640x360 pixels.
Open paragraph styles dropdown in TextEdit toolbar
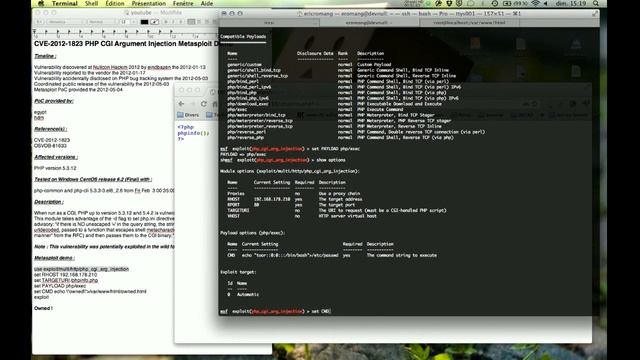[x=39, y=22]
